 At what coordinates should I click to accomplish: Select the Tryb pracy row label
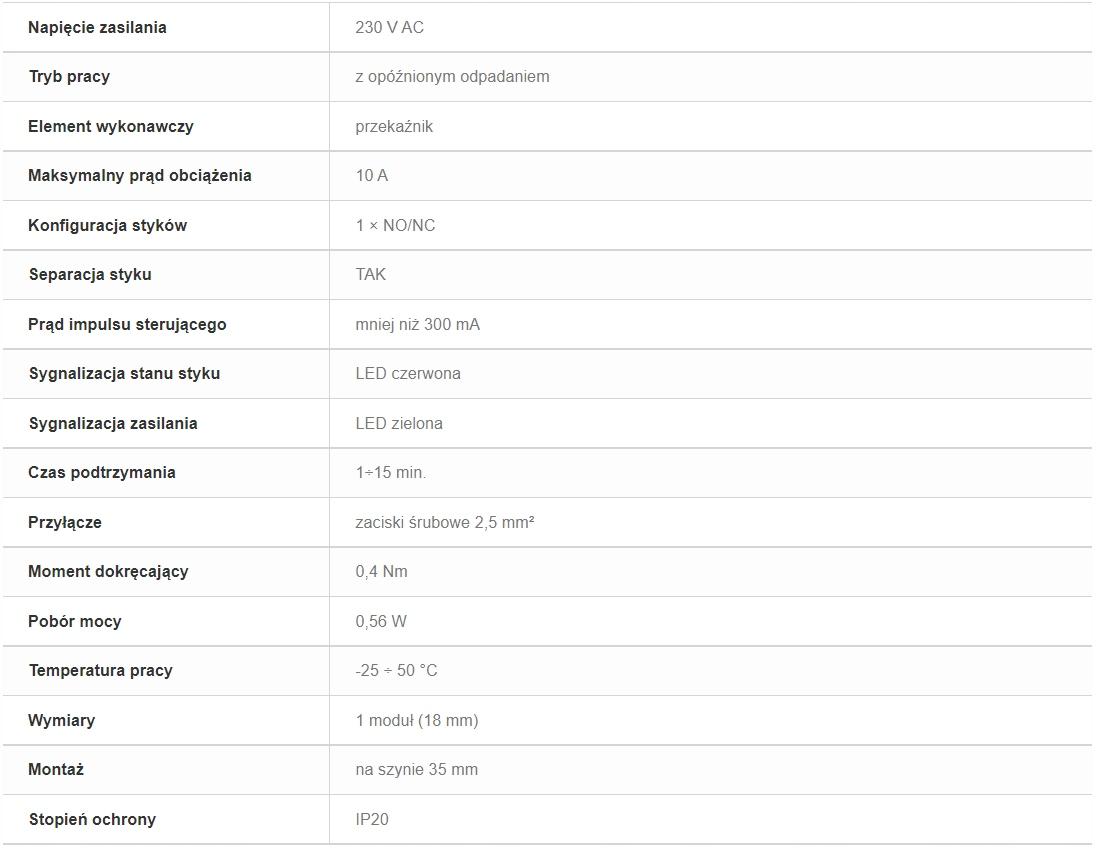point(69,77)
